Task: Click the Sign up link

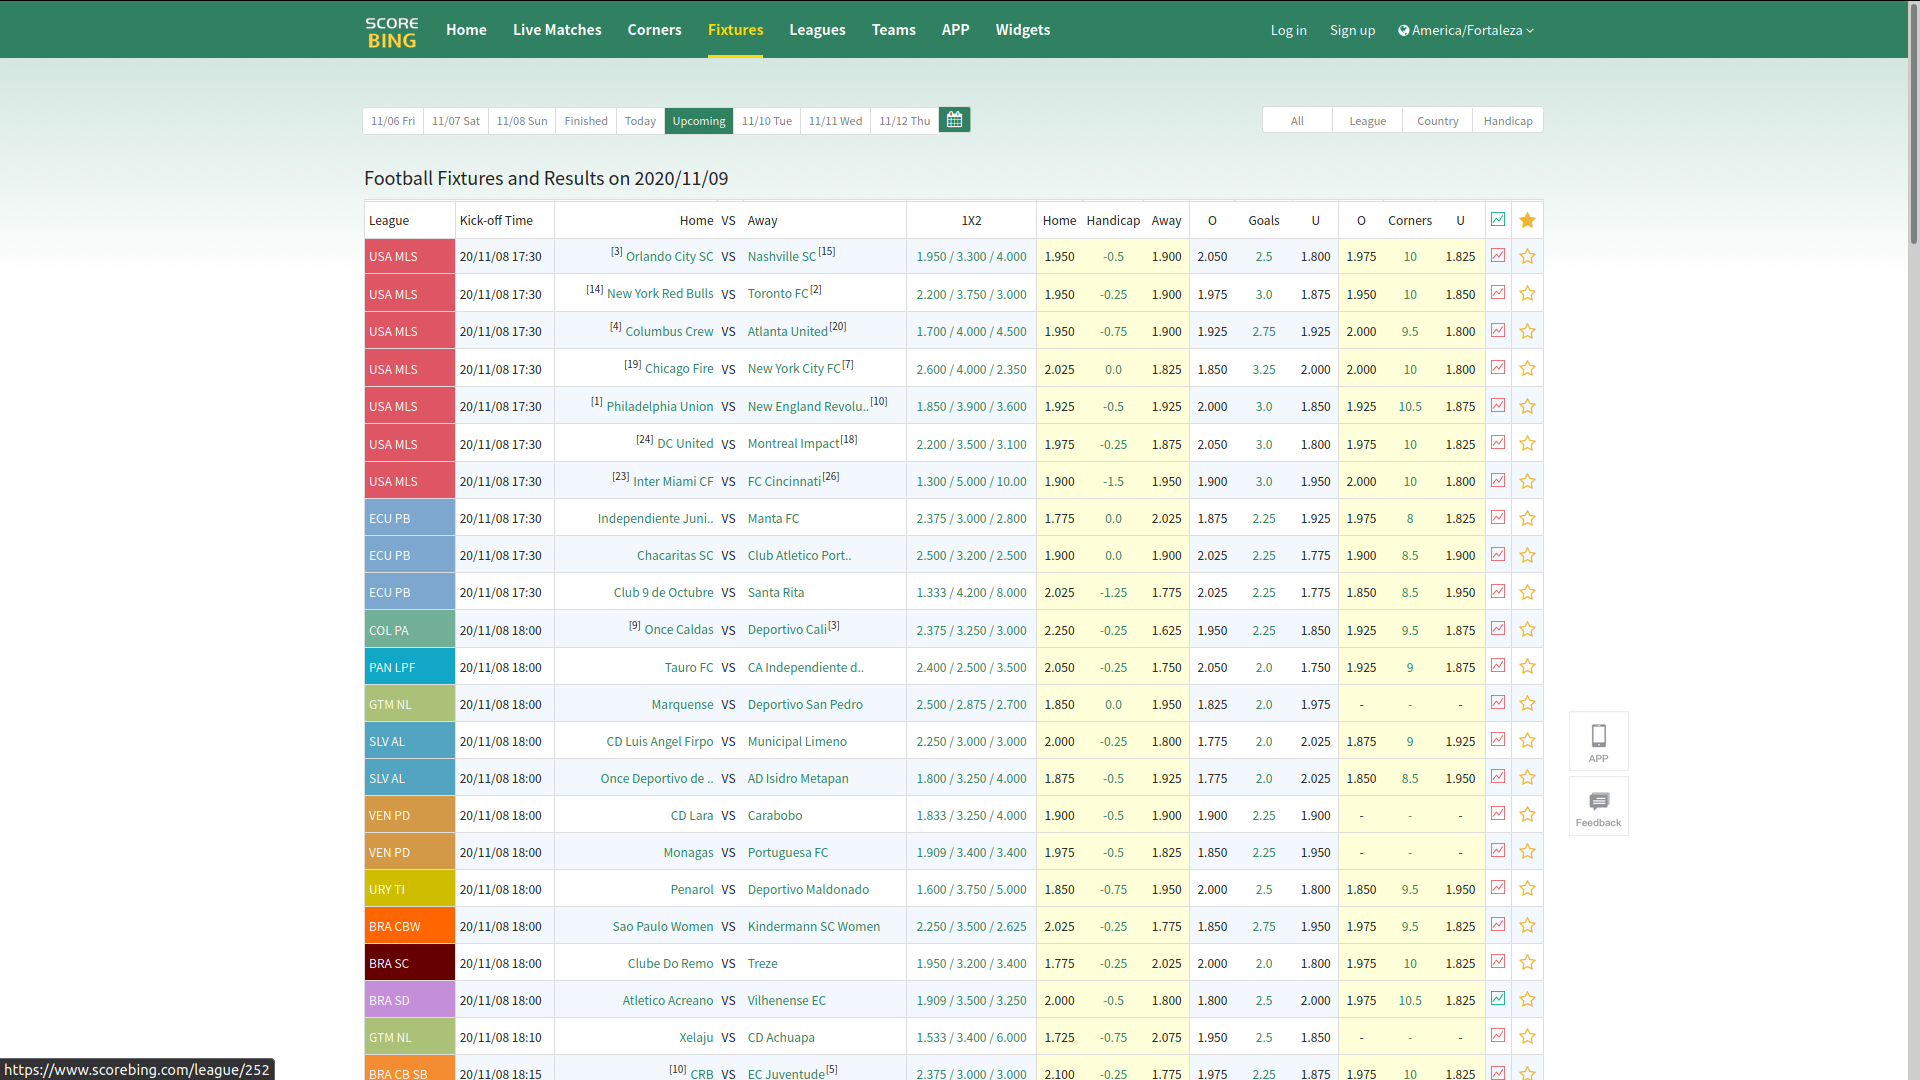Action: coord(1352,30)
